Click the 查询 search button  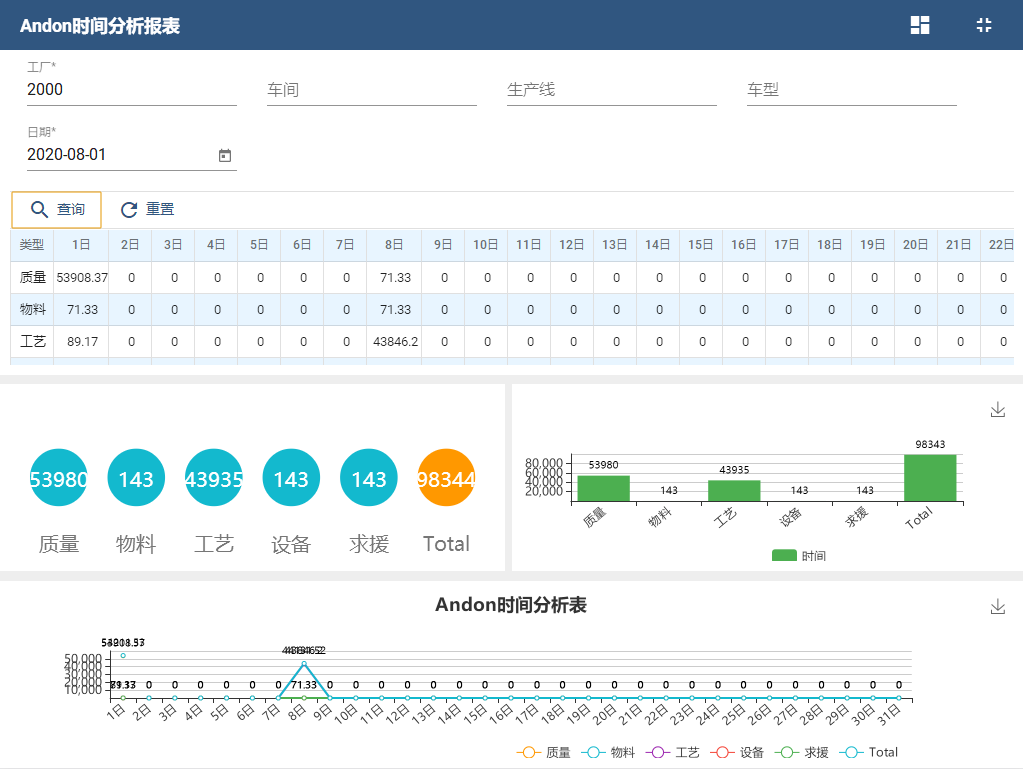tap(57, 209)
